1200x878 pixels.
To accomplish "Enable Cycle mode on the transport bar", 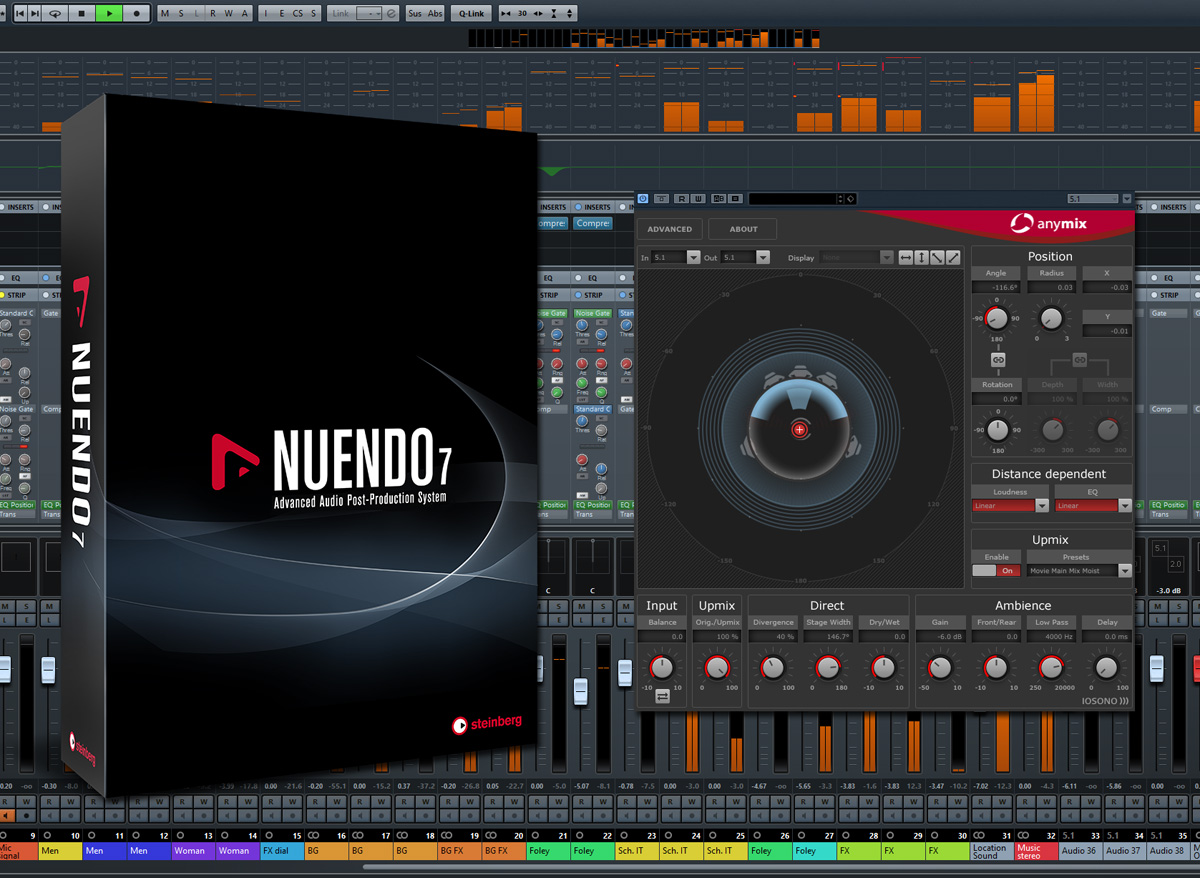I will [54, 13].
